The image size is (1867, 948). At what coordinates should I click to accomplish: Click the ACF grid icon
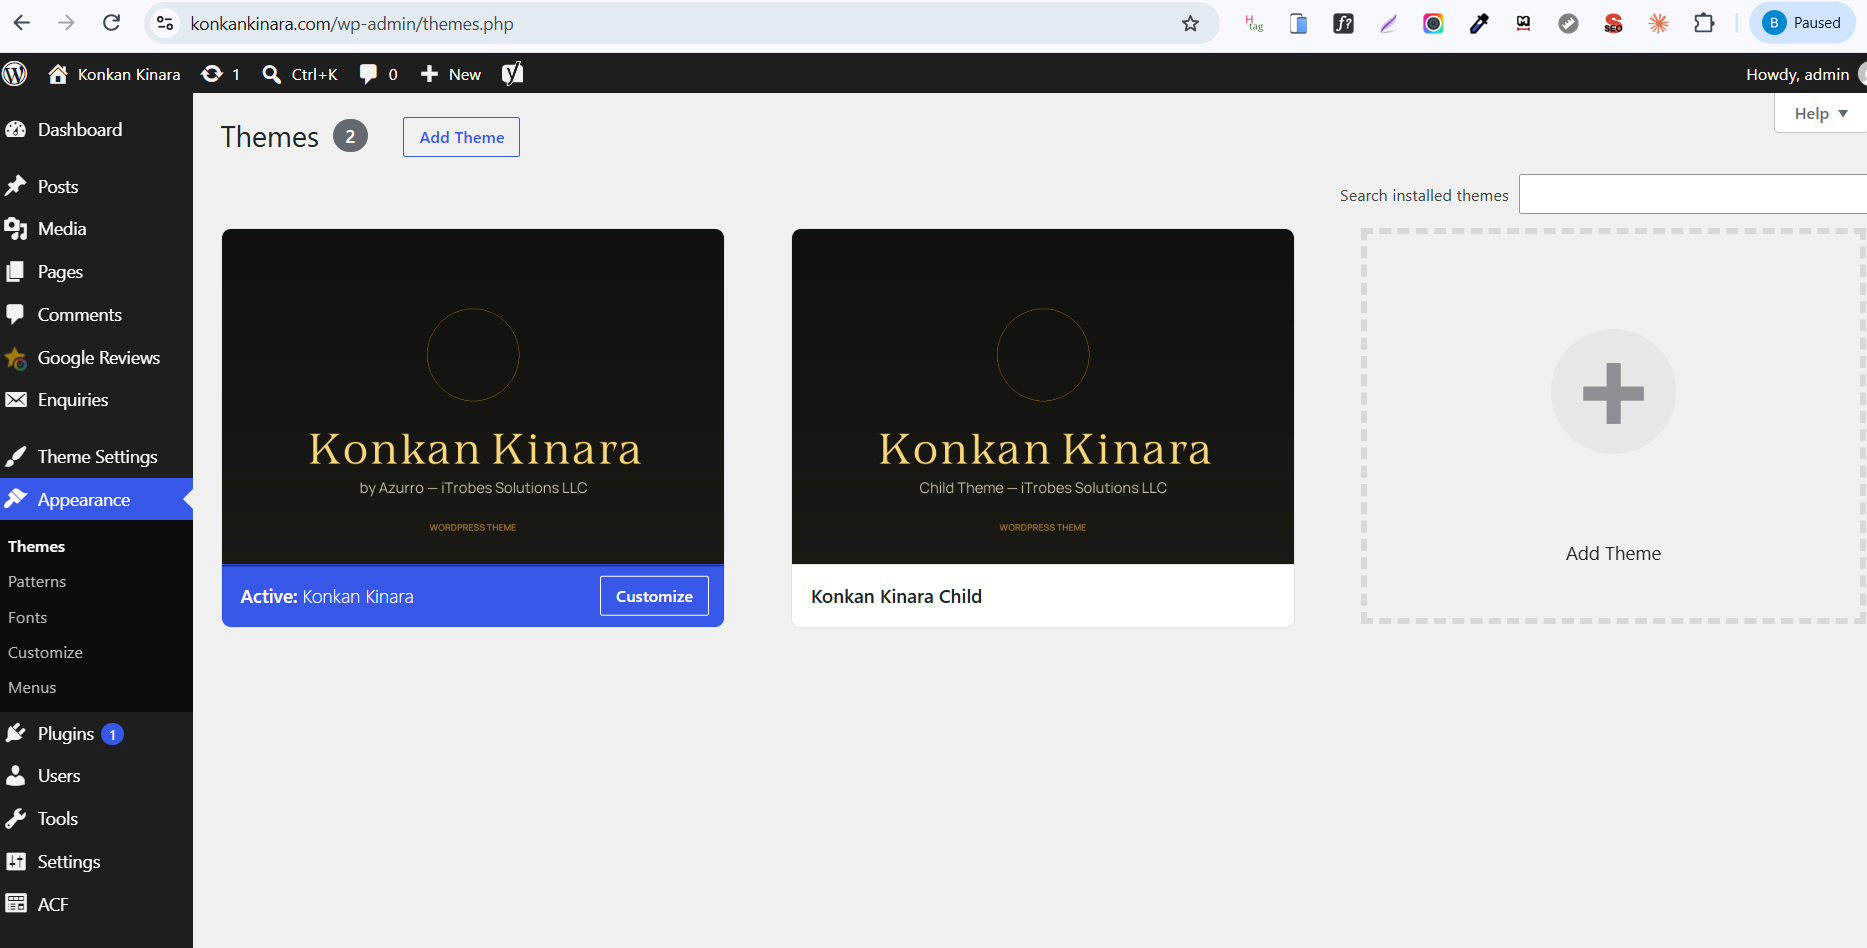coord(16,904)
